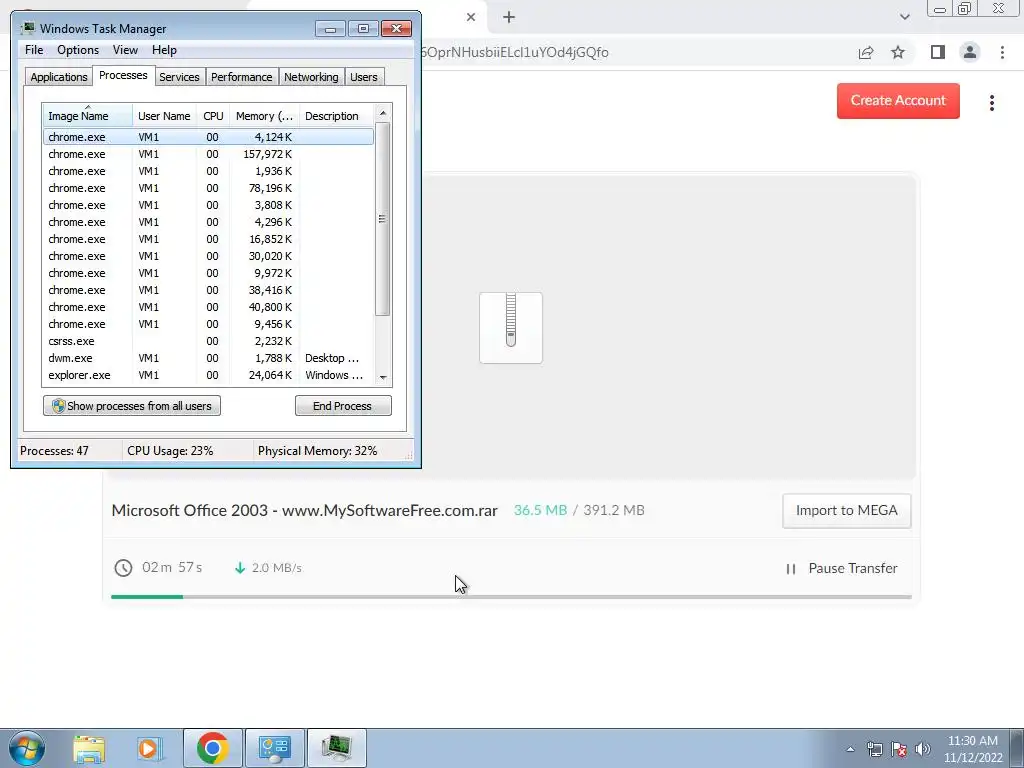Click the zip file thumbnail icon

coord(511,328)
